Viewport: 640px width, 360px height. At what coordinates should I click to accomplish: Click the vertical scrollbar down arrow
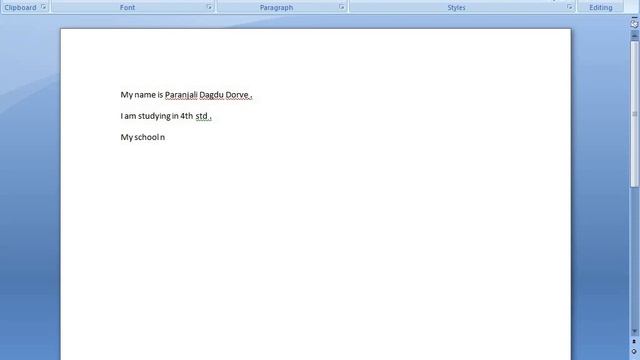point(634,331)
